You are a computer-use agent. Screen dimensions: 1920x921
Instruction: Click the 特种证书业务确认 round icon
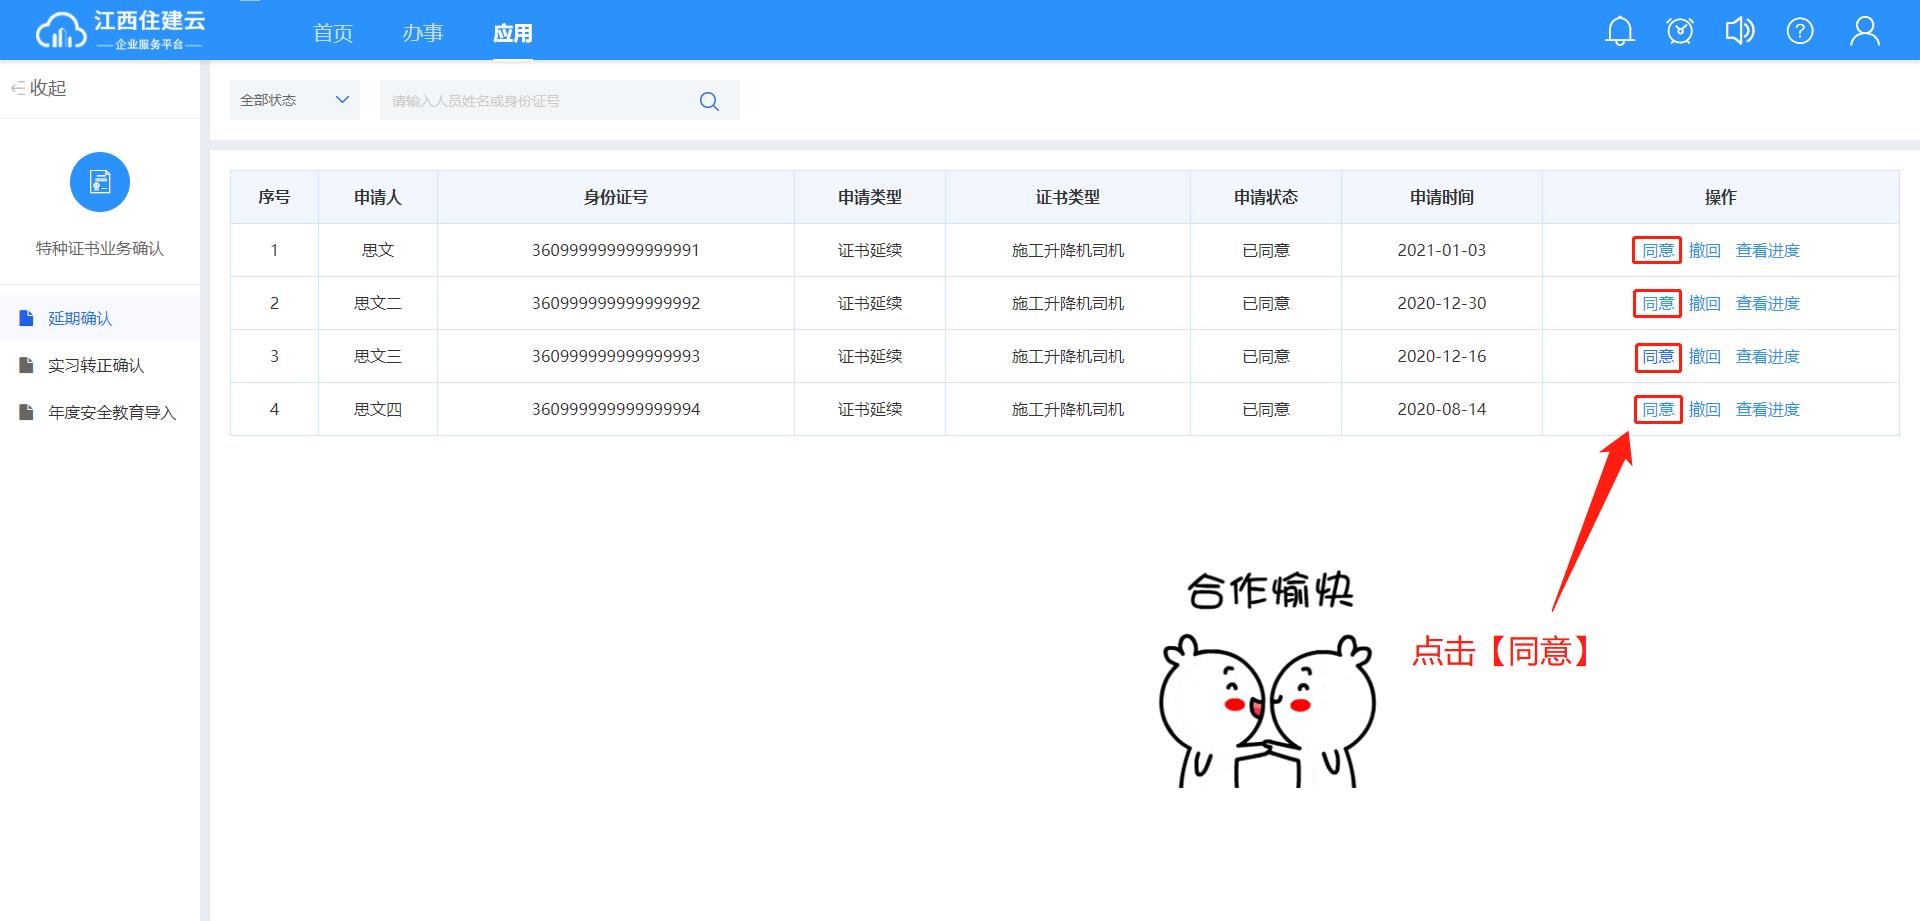coord(100,182)
